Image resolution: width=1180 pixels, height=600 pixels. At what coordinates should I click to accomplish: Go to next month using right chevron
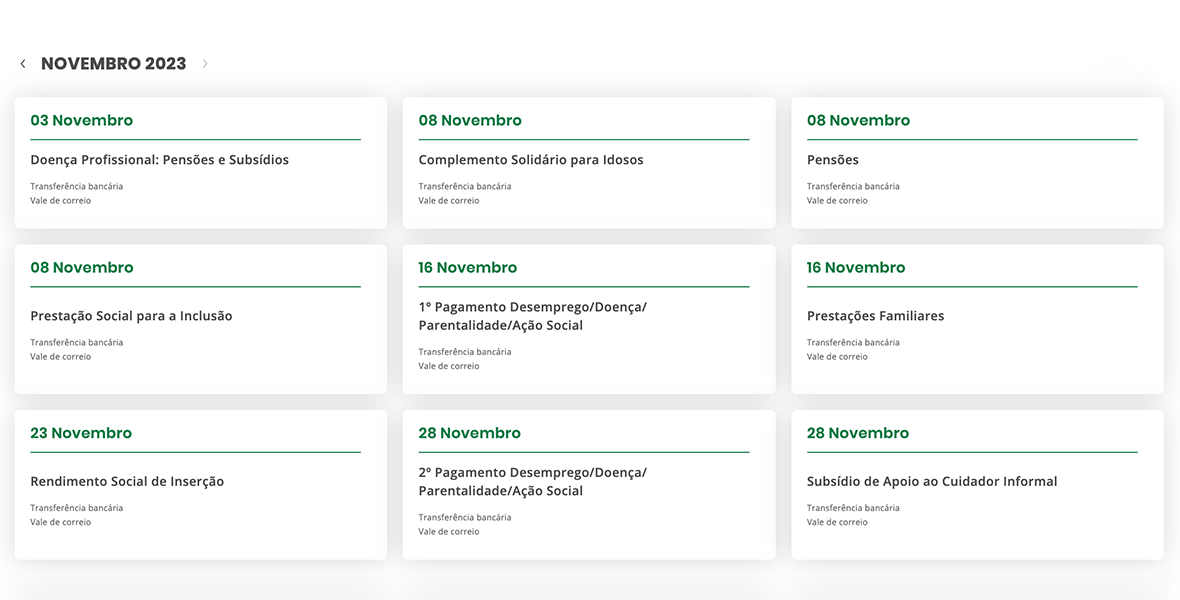[x=205, y=64]
